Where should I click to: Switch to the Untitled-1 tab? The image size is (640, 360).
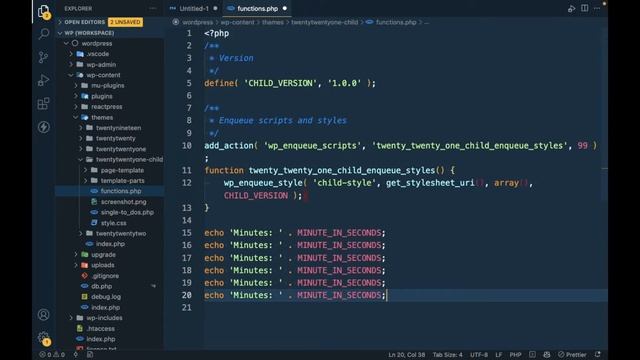coord(194,9)
